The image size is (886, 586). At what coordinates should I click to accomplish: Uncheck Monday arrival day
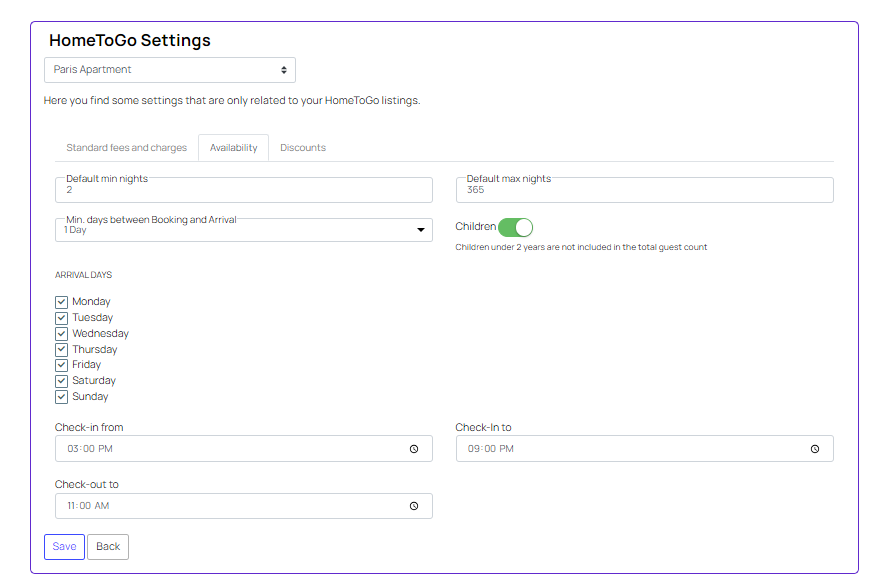62,302
